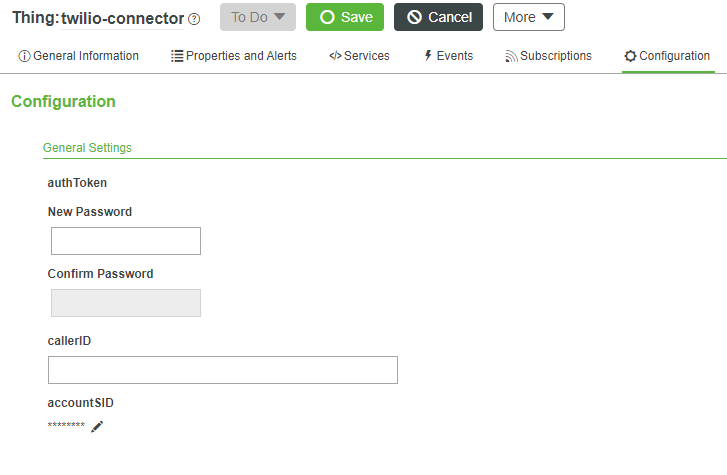Image resolution: width=727 pixels, height=475 pixels.
Task: Cancel editing with the Cancel button
Action: (438, 17)
